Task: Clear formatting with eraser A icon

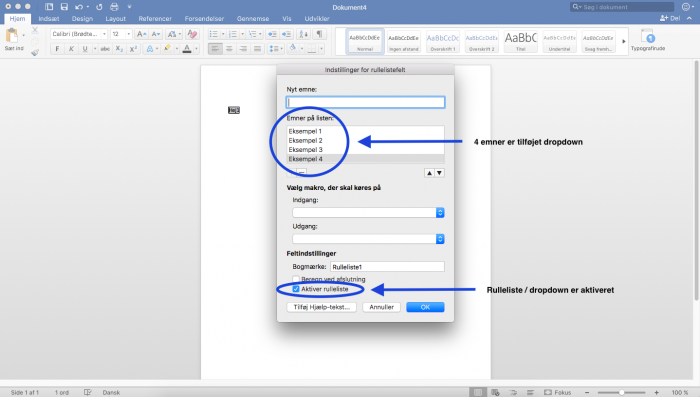Action: pyautogui.click(x=192, y=34)
